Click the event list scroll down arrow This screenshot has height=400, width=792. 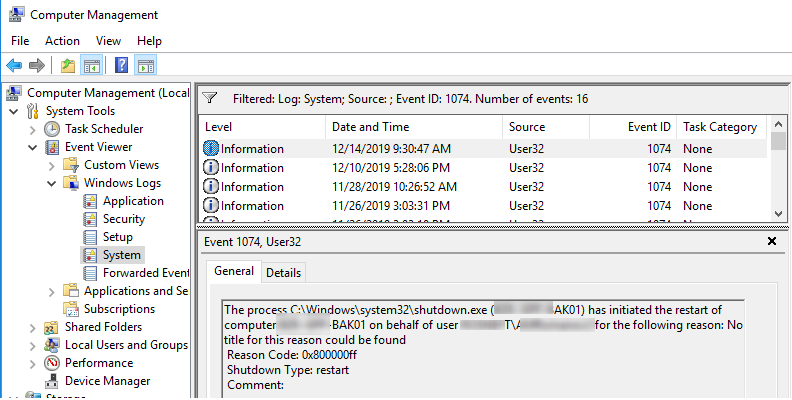[778, 214]
